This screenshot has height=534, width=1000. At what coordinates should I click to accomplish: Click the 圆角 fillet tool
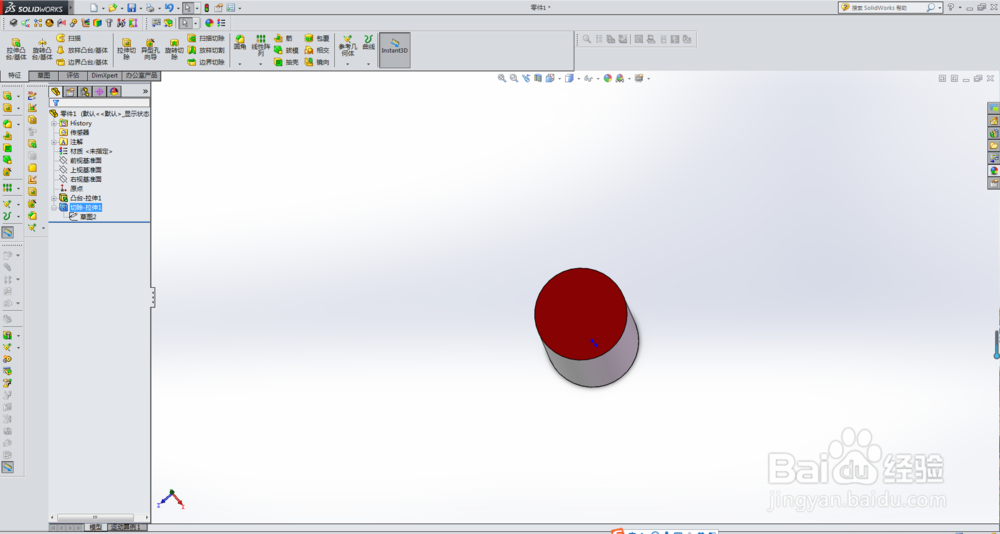240,43
